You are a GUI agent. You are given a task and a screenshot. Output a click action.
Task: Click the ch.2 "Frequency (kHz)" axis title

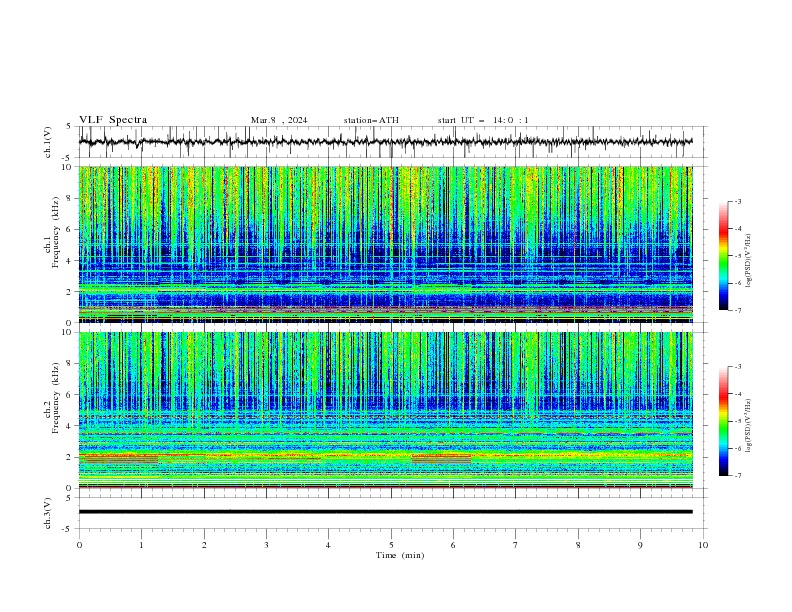click(x=56, y=398)
